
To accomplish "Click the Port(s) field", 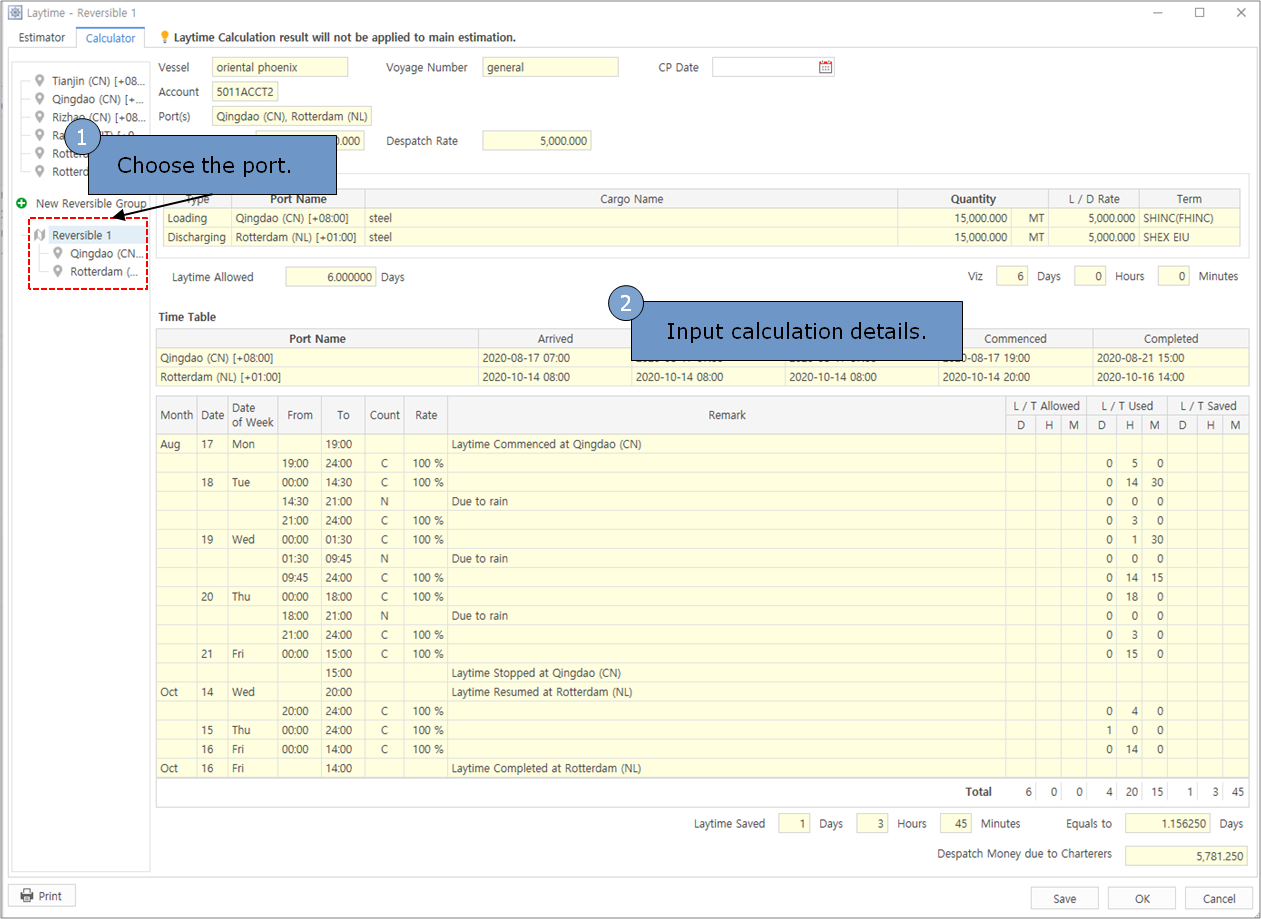I will (x=292, y=116).
